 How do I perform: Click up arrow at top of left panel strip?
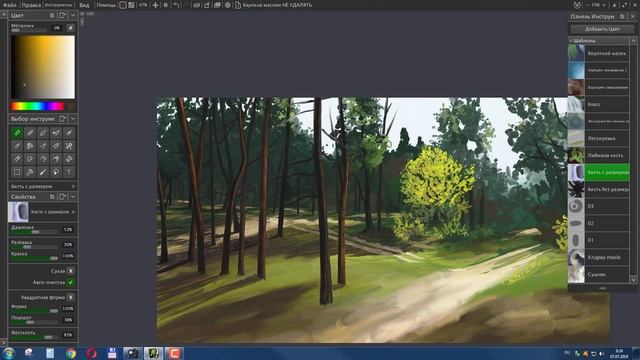click(4, 15)
